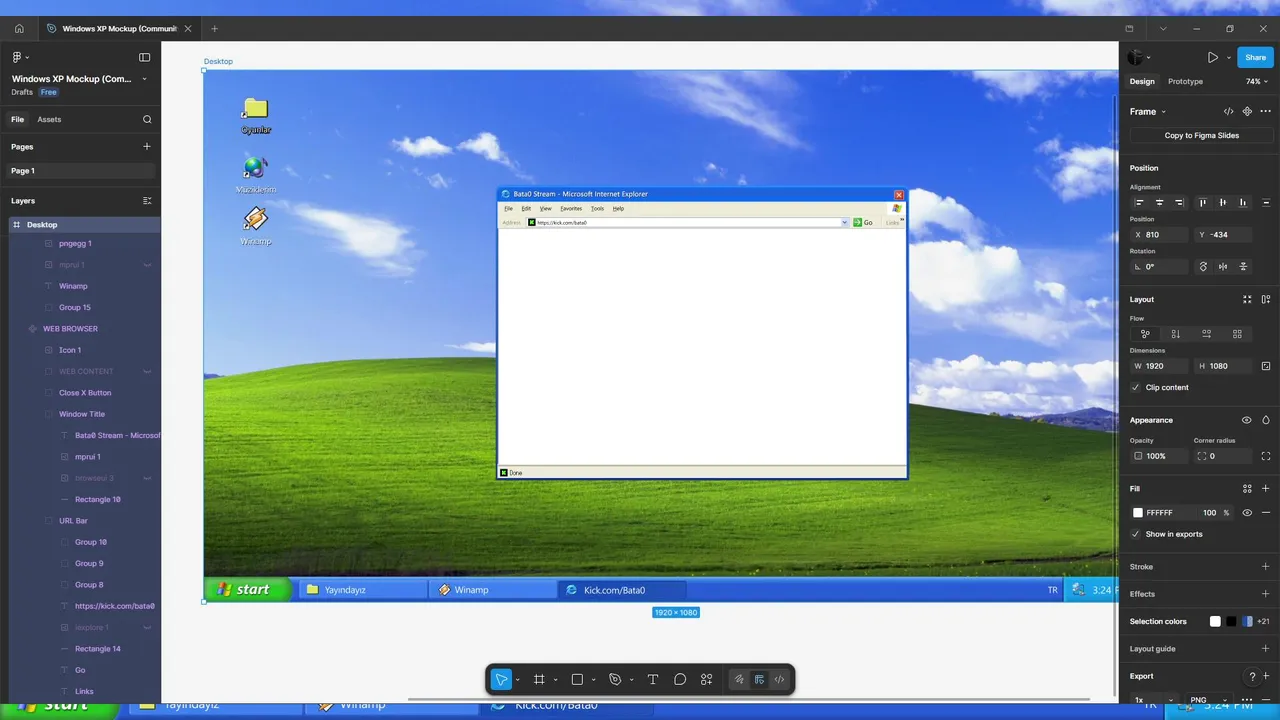Image resolution: width=1280 pixels, height=720 pixels.
Task: Click the black selection color swatch
Action: [1231, 621]
